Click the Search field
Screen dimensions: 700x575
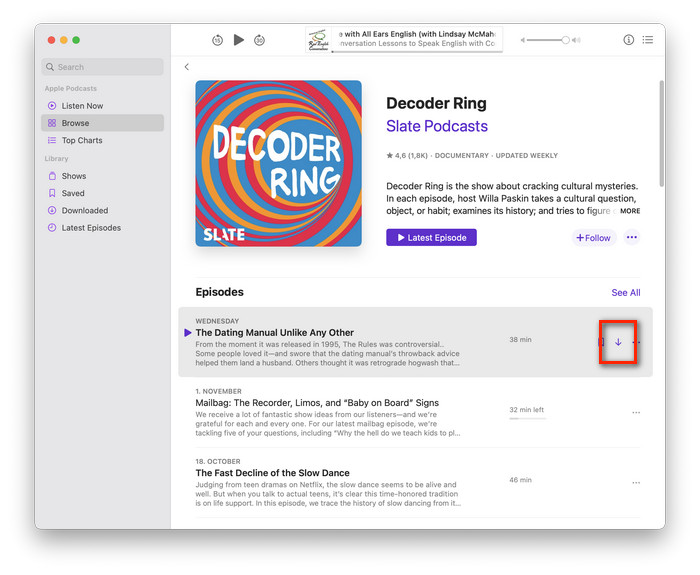[103, 67]
